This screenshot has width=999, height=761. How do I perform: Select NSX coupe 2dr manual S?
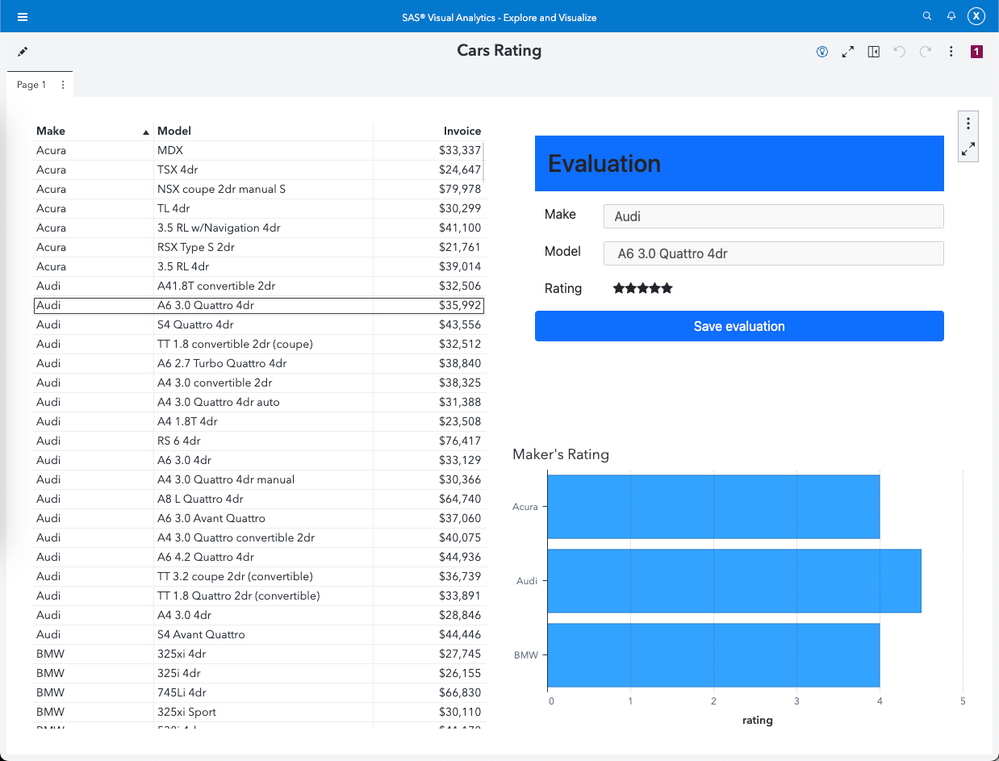coord(258,189)
